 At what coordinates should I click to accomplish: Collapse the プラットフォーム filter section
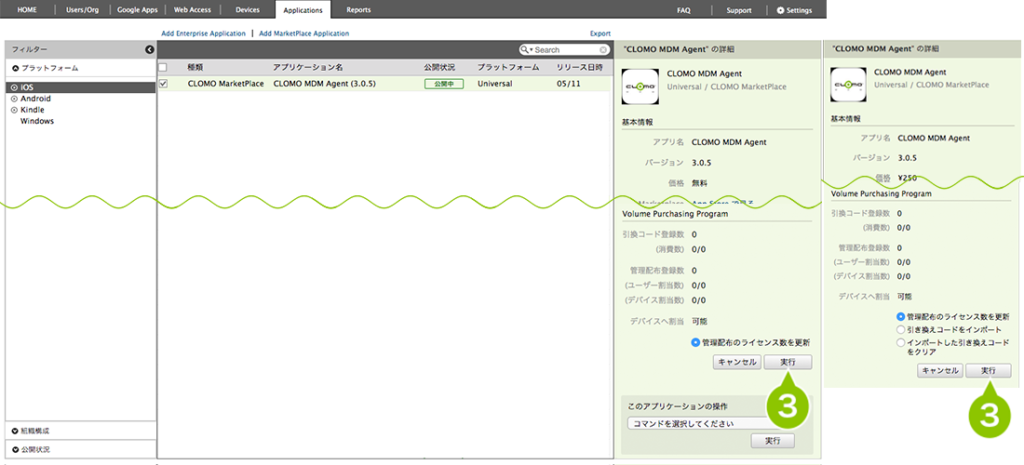tap(16, 68)
